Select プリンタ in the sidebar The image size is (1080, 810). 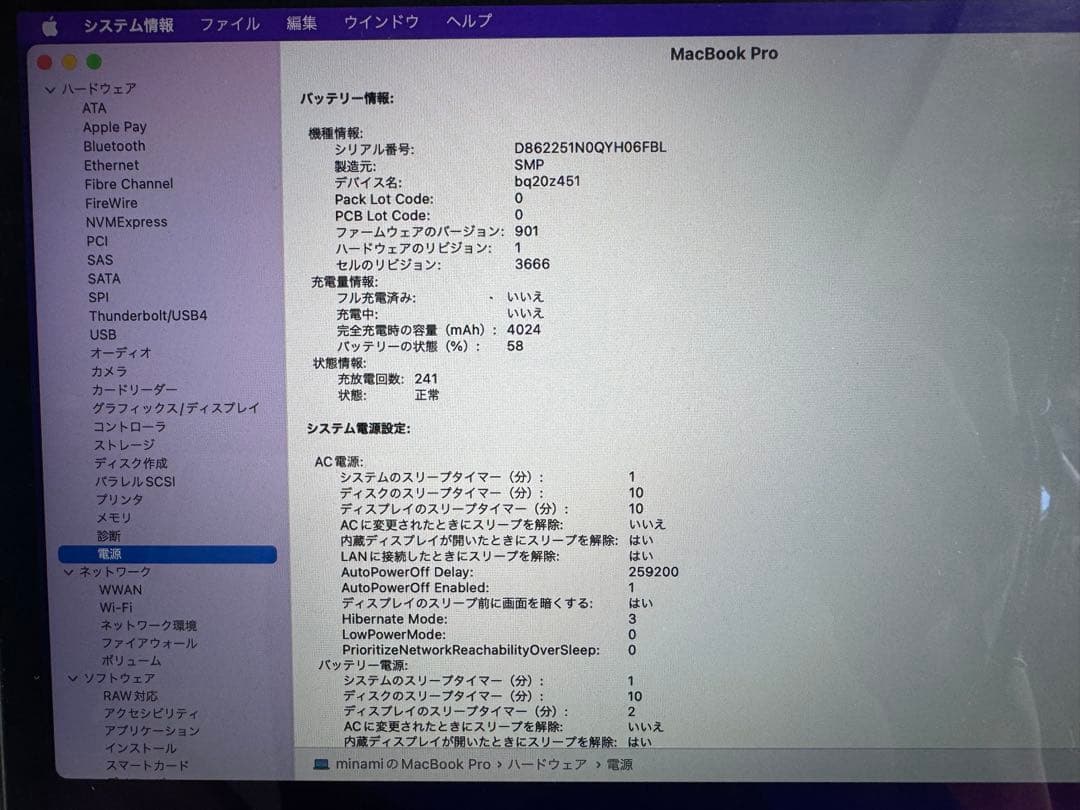(120, 499)
